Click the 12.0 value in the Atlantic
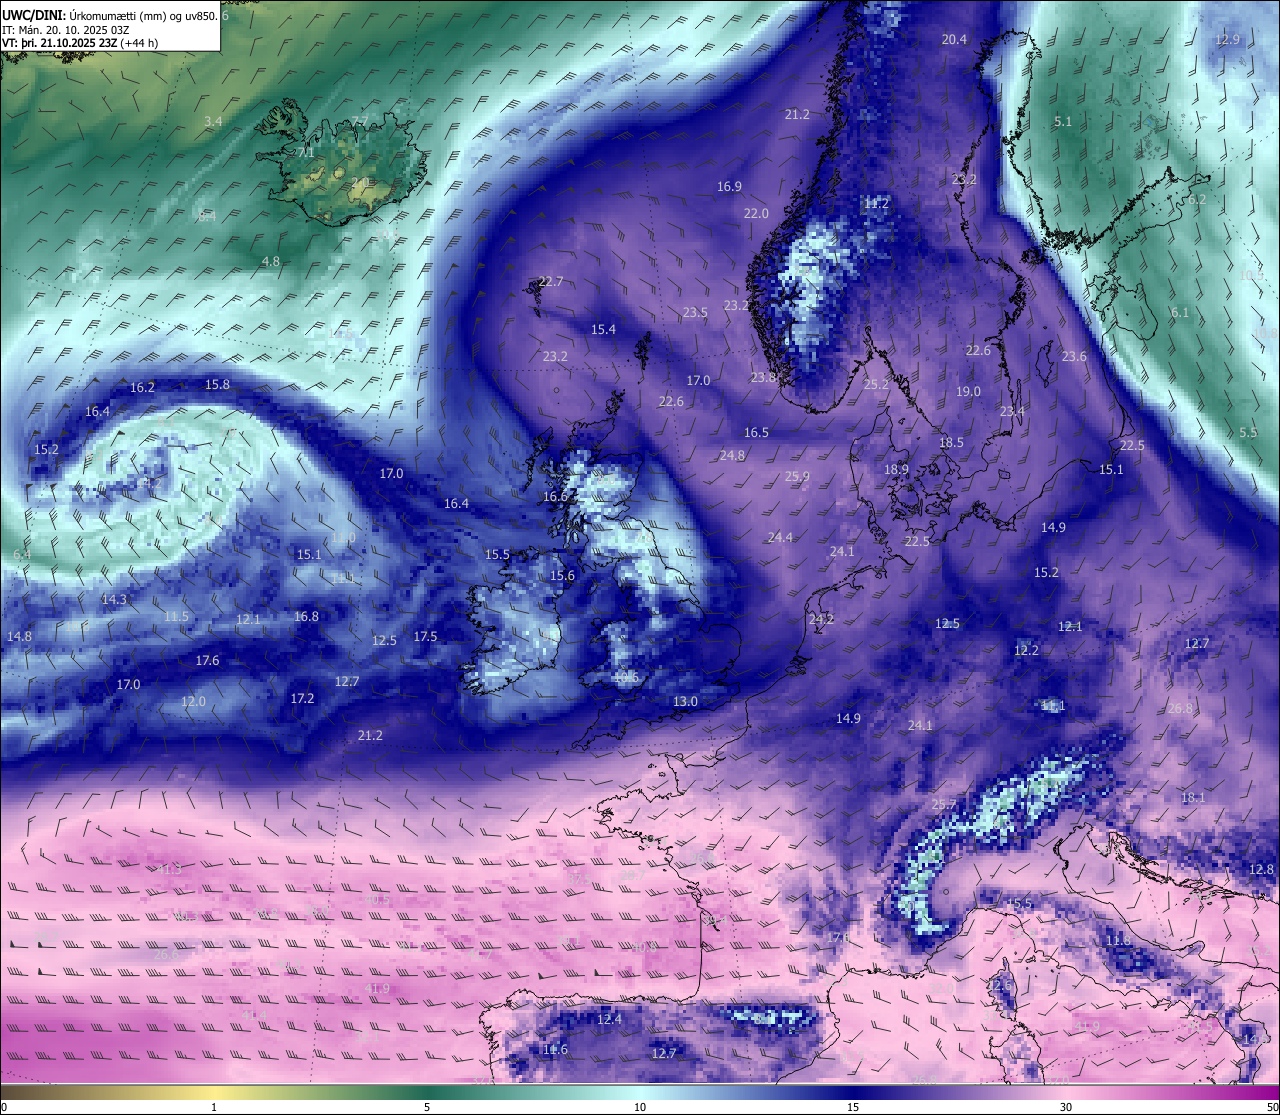 point(193,701)
